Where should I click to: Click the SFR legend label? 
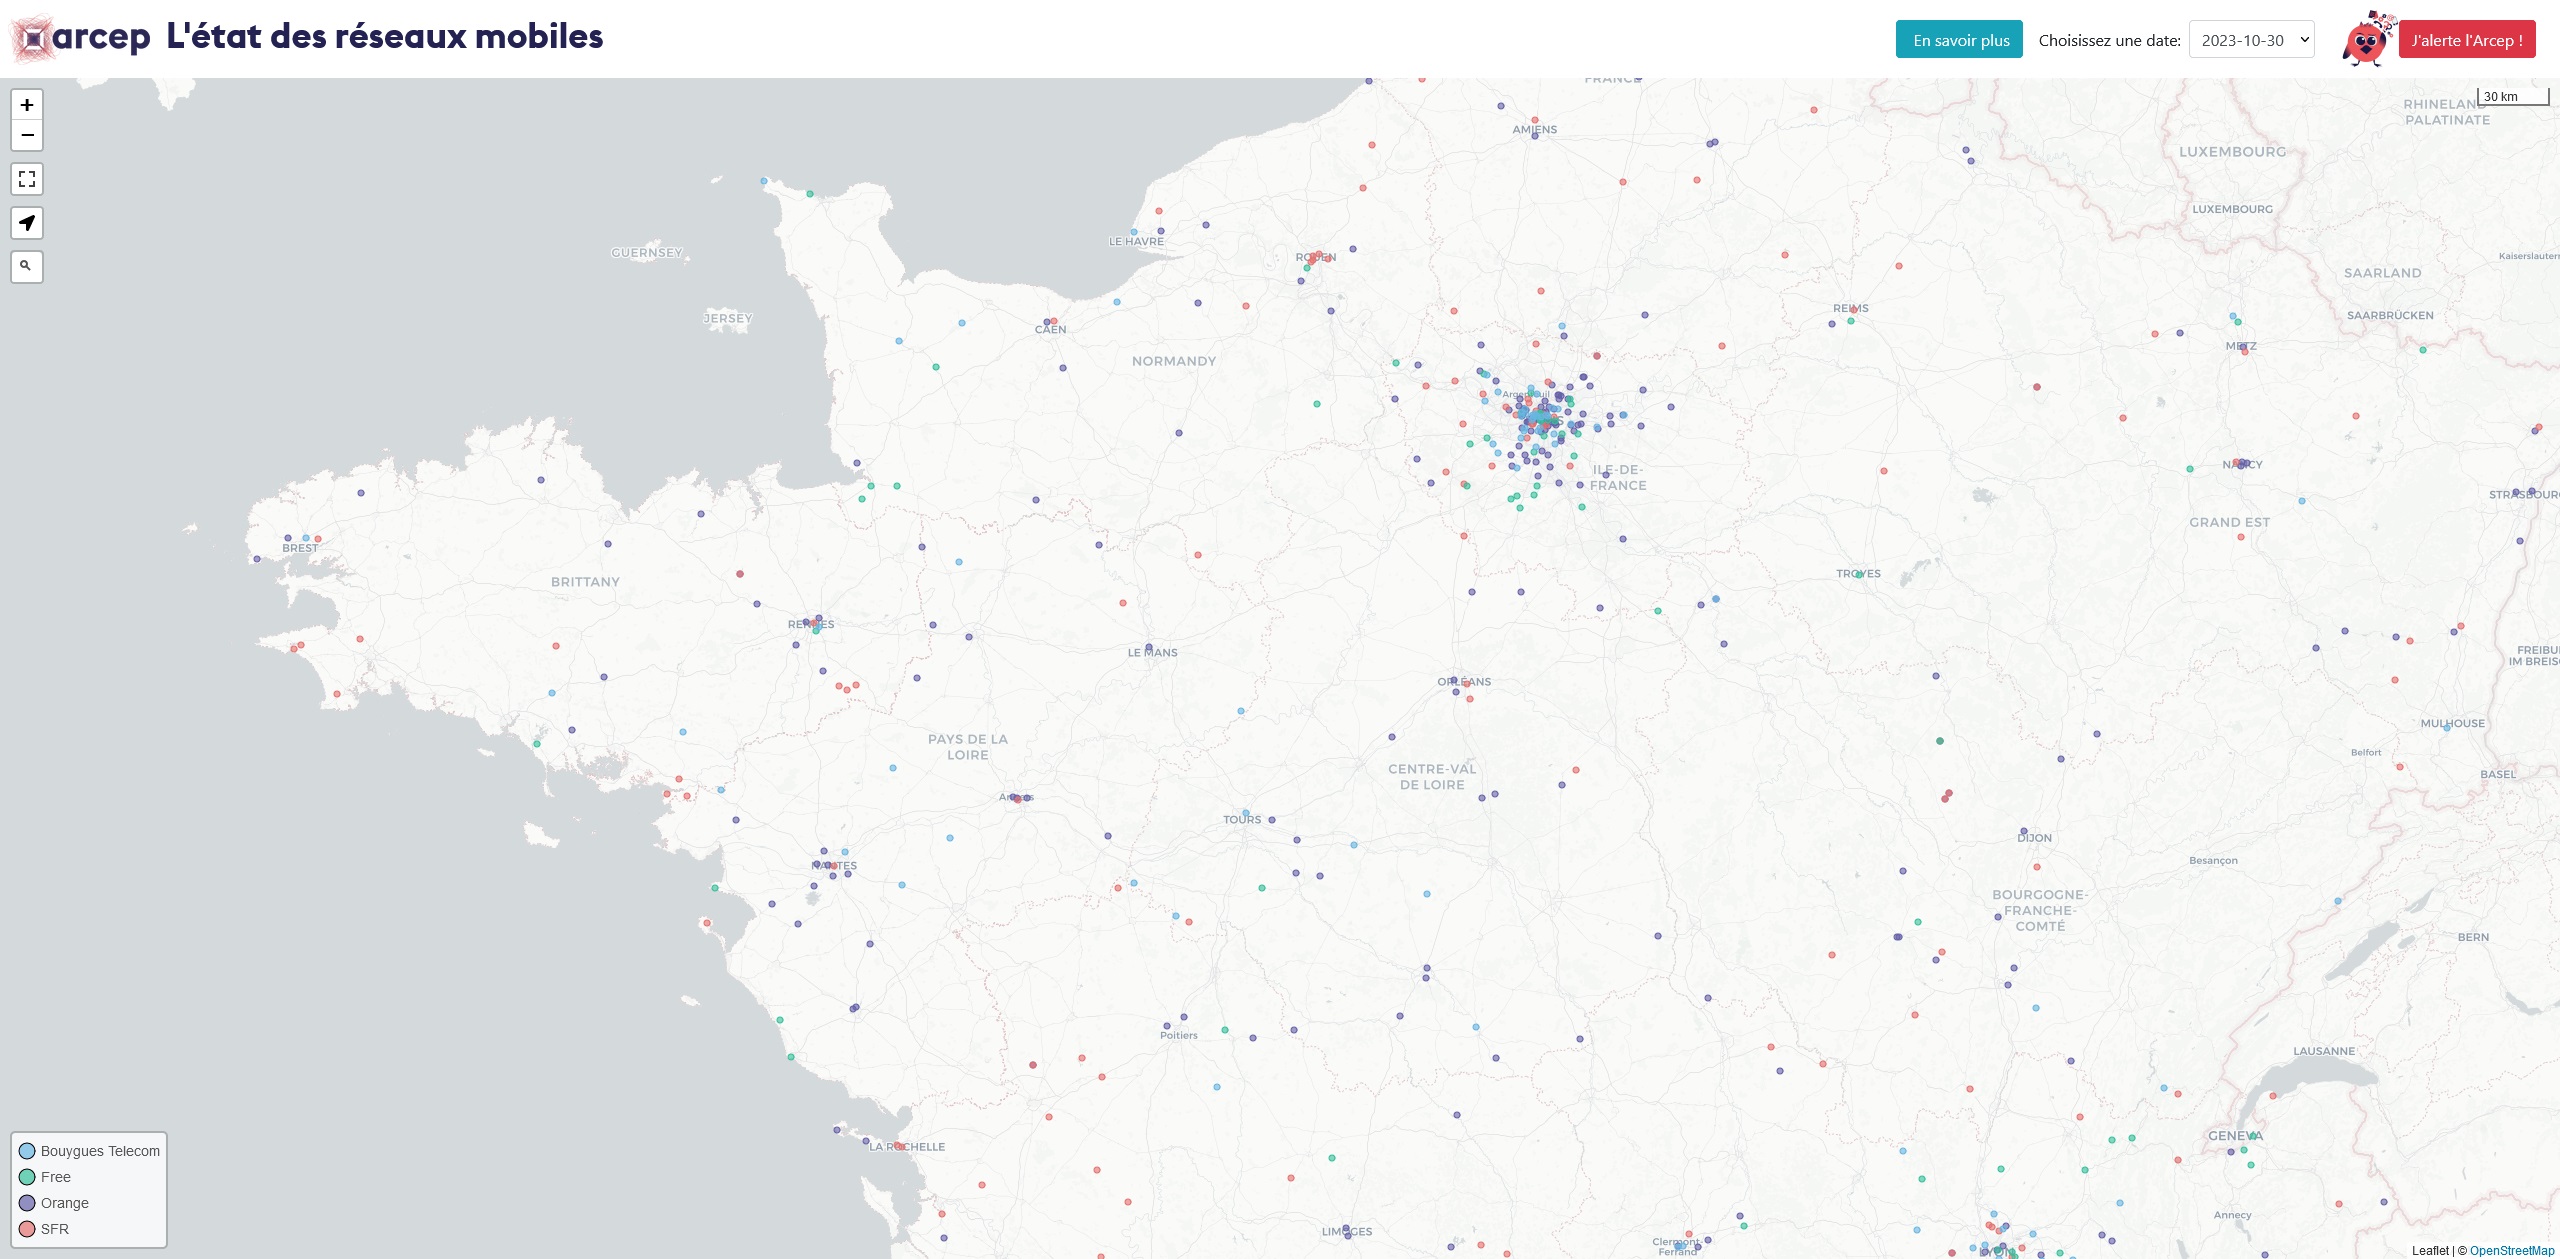(55, 1229)
